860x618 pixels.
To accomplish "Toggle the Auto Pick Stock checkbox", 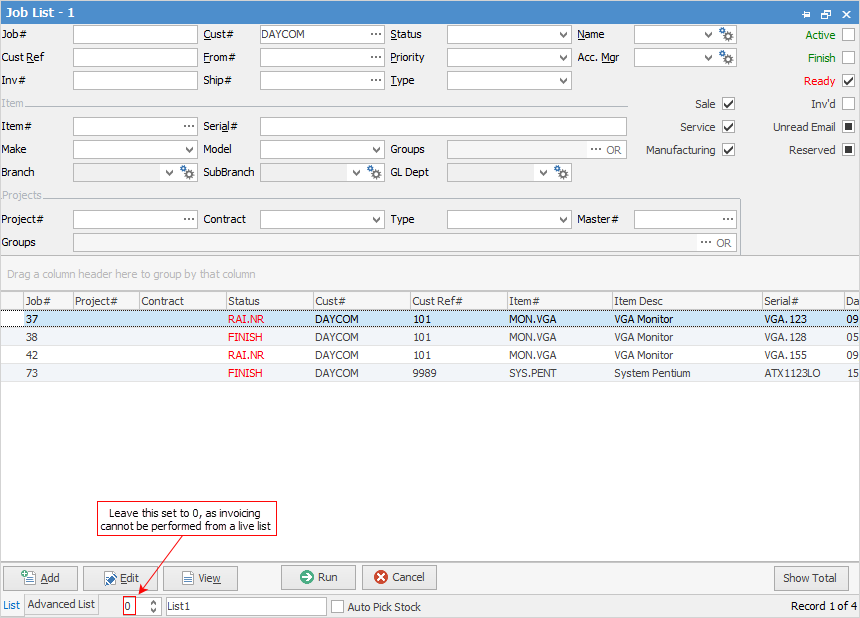I will click(x=338, y=607).
